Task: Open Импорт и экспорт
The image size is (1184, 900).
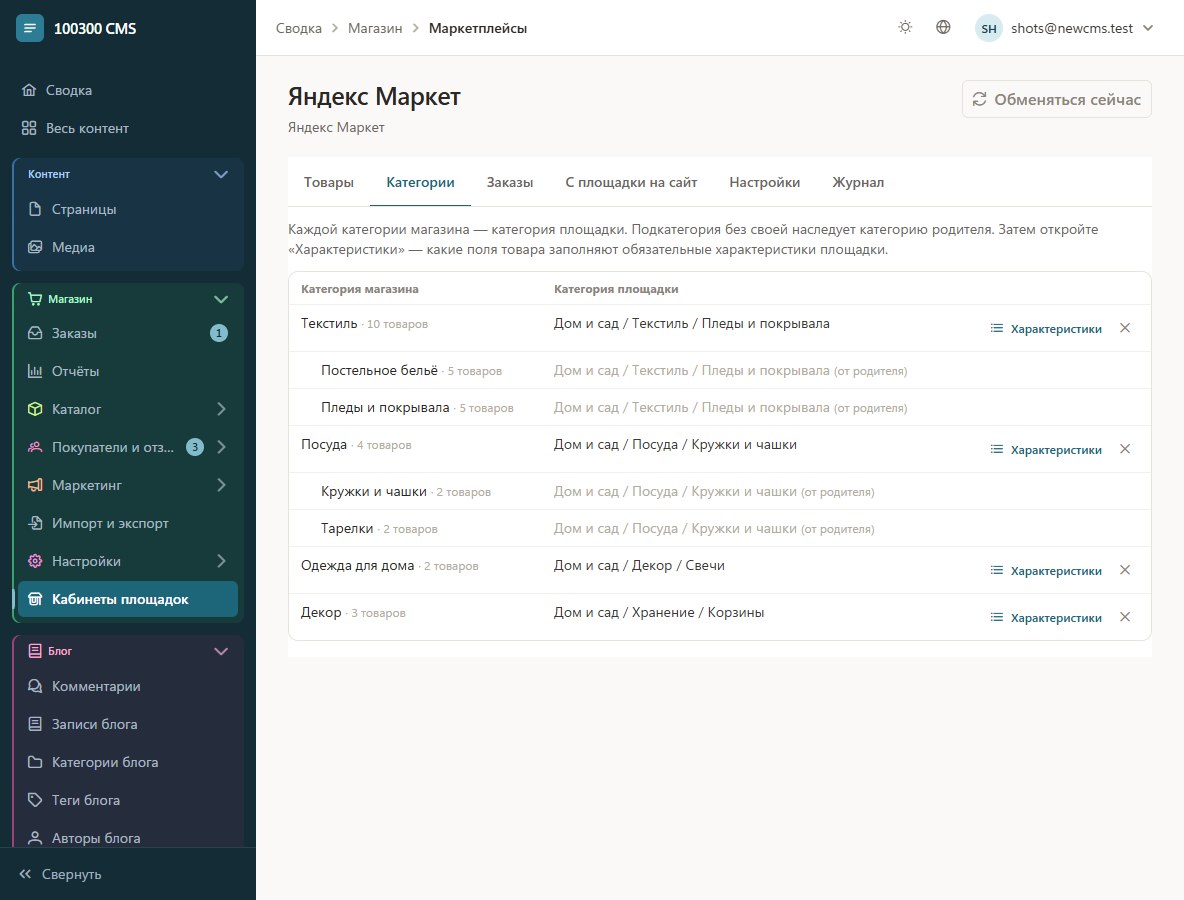Action: tap(128, 523)
